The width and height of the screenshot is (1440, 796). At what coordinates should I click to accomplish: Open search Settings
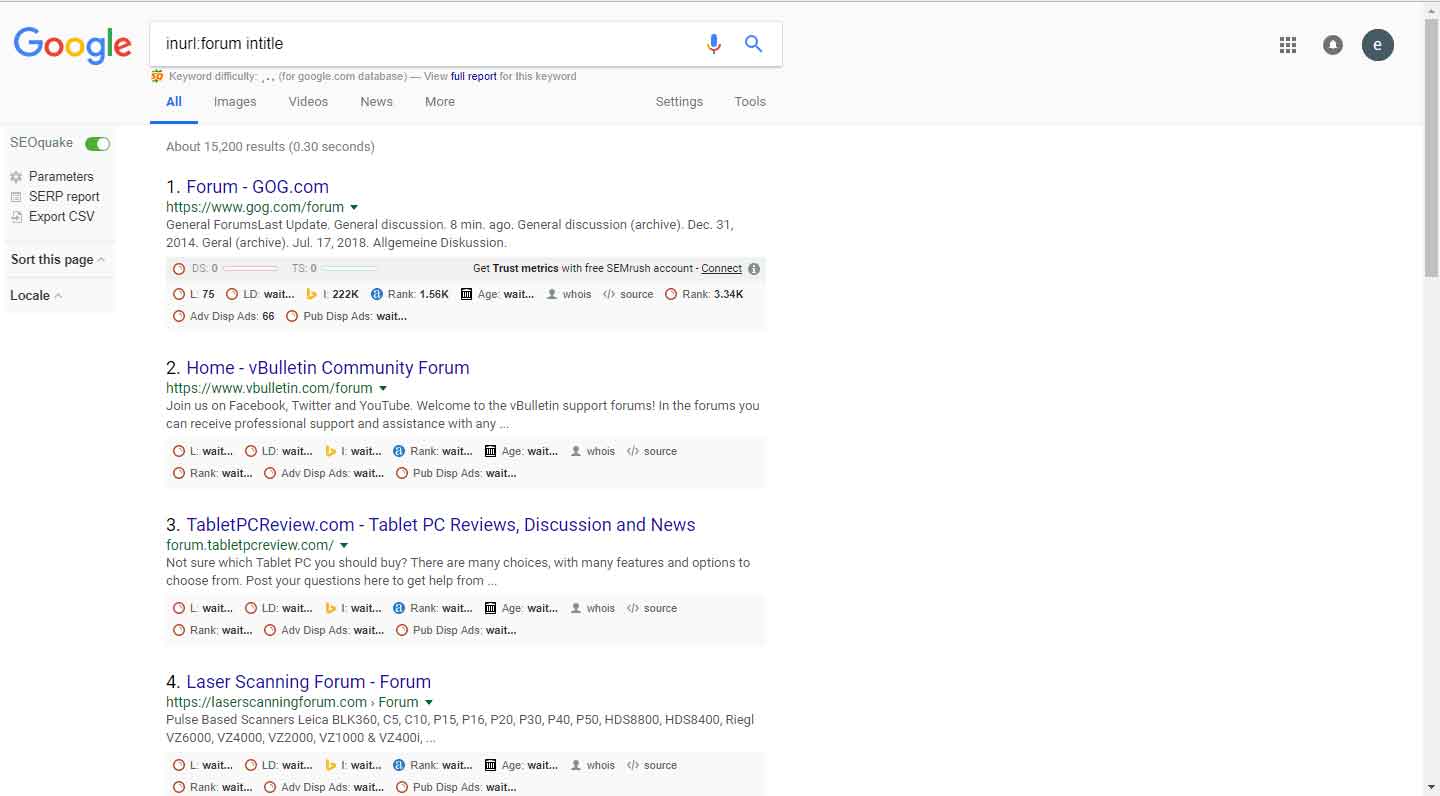click(x=679, y=102)
